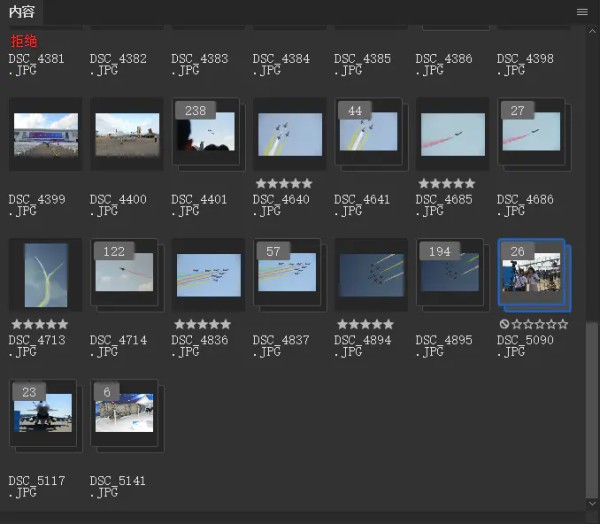The width and height of the screenshot is (600, 524).
Task: Select the DSC_4714.JPG stack thumbnail image
Action: coord(124,272)
